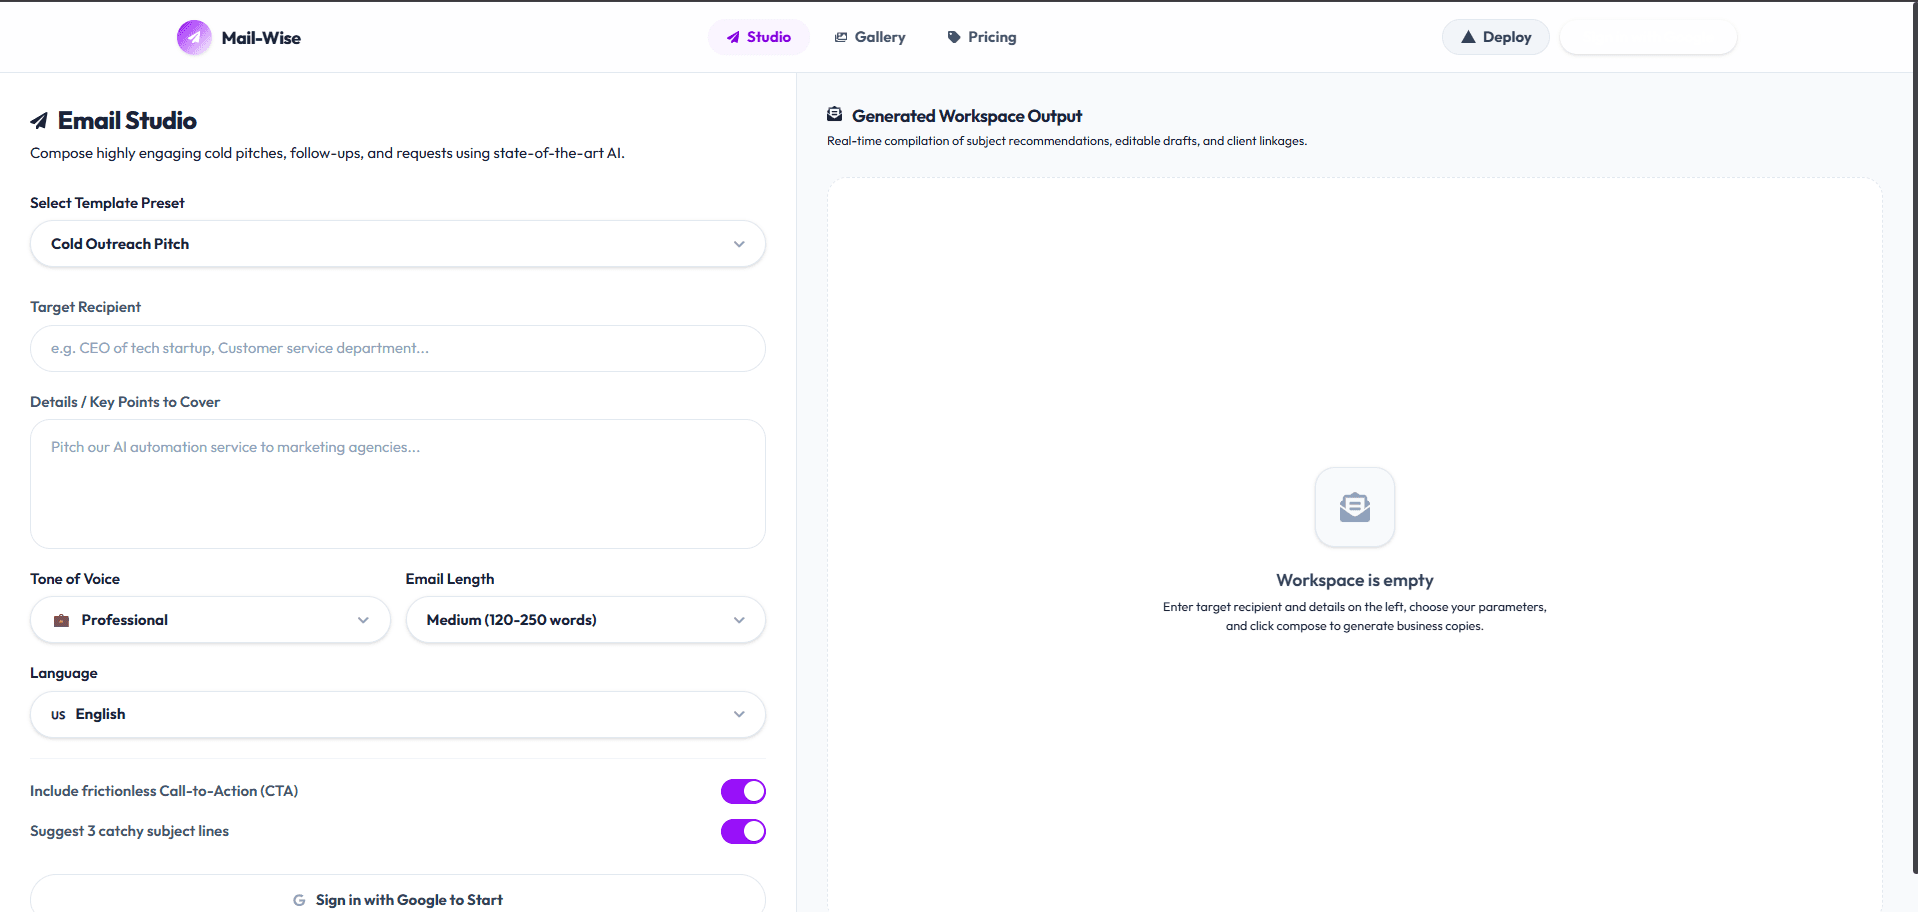Screen dimensions: 1918x912
Task: Click the Deploy button
Action: point(1496,37)
